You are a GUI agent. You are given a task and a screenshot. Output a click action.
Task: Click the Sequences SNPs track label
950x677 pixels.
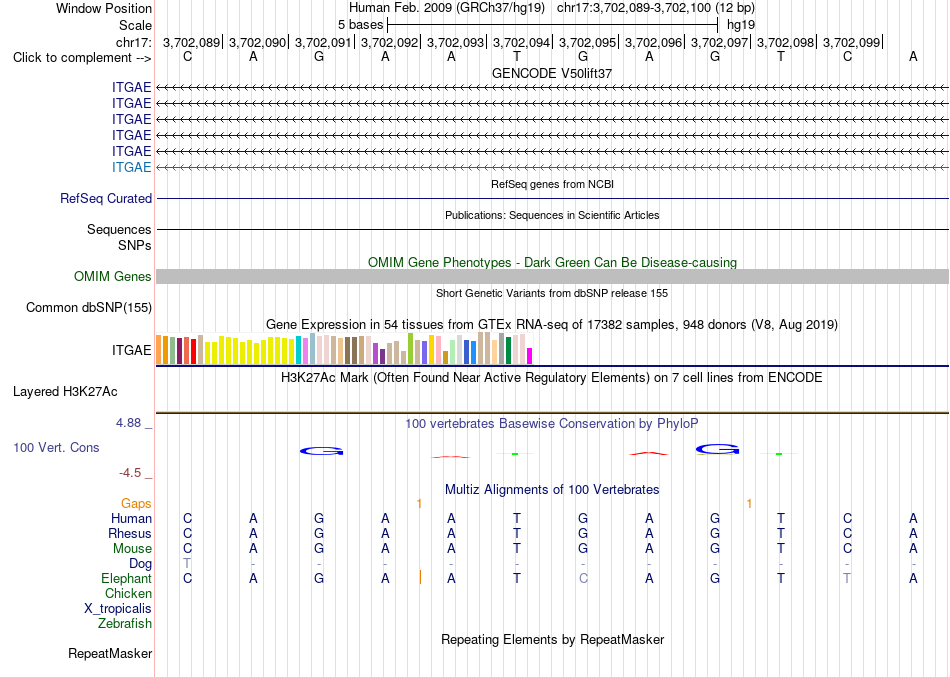pos(119,238)
